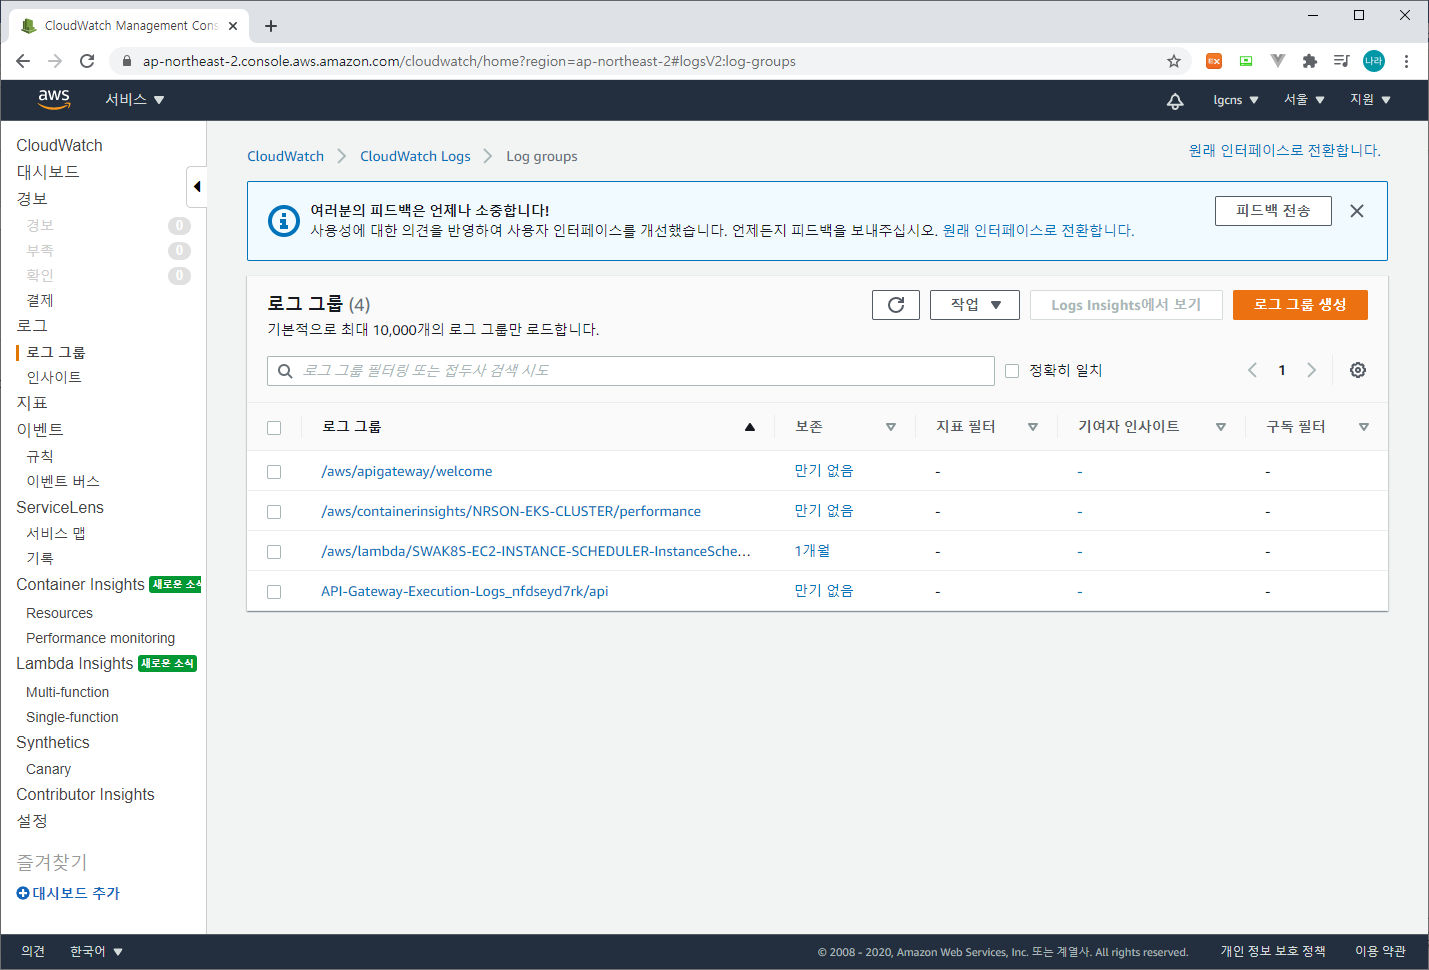The width and height of the screenshot is (1429, 970).
Task: Go to previous page arrow in pagination
Action: point(1252,370)
